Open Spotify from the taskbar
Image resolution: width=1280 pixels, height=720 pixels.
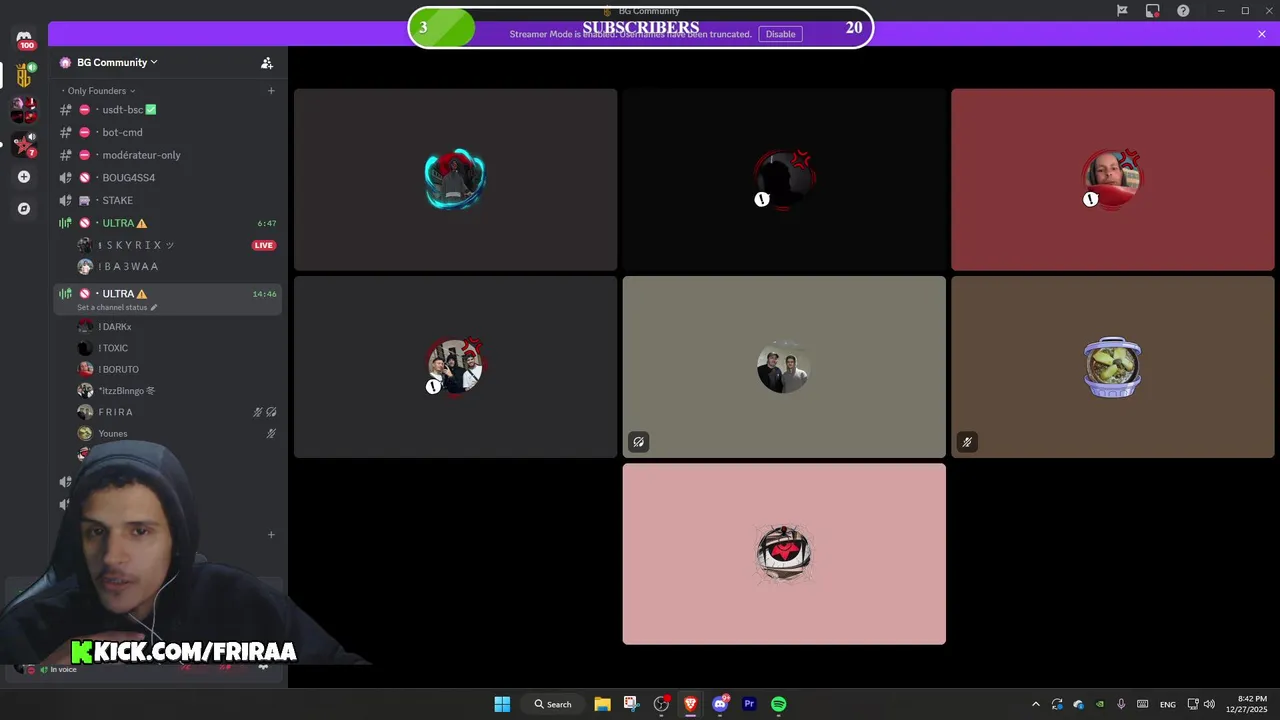pyautogui.click(x=779, y=704)
